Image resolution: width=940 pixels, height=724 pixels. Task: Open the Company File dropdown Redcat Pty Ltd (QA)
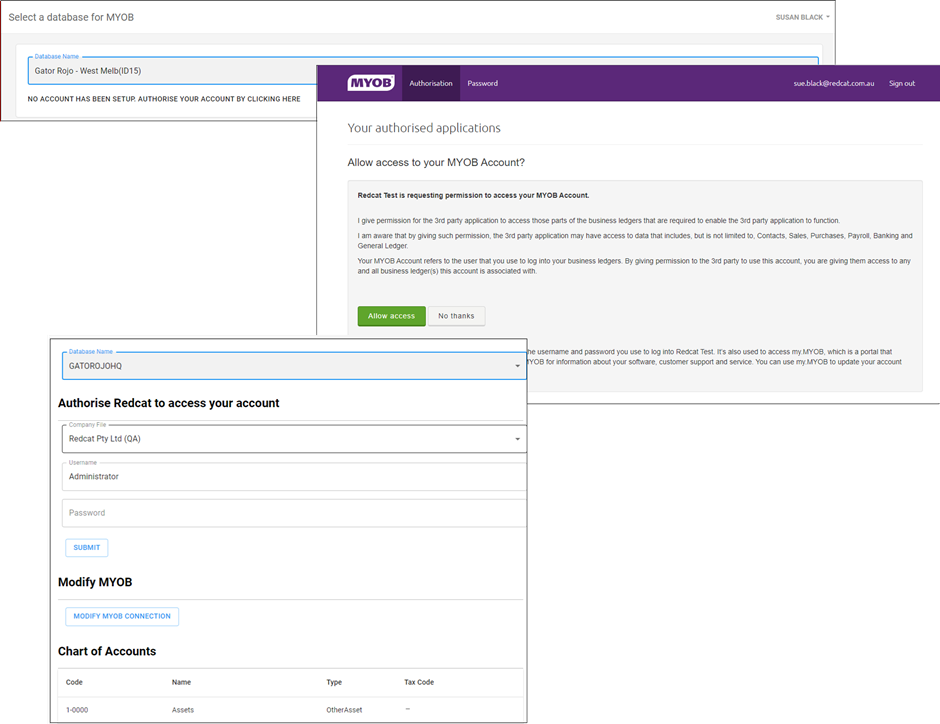[x=294, y=439]
